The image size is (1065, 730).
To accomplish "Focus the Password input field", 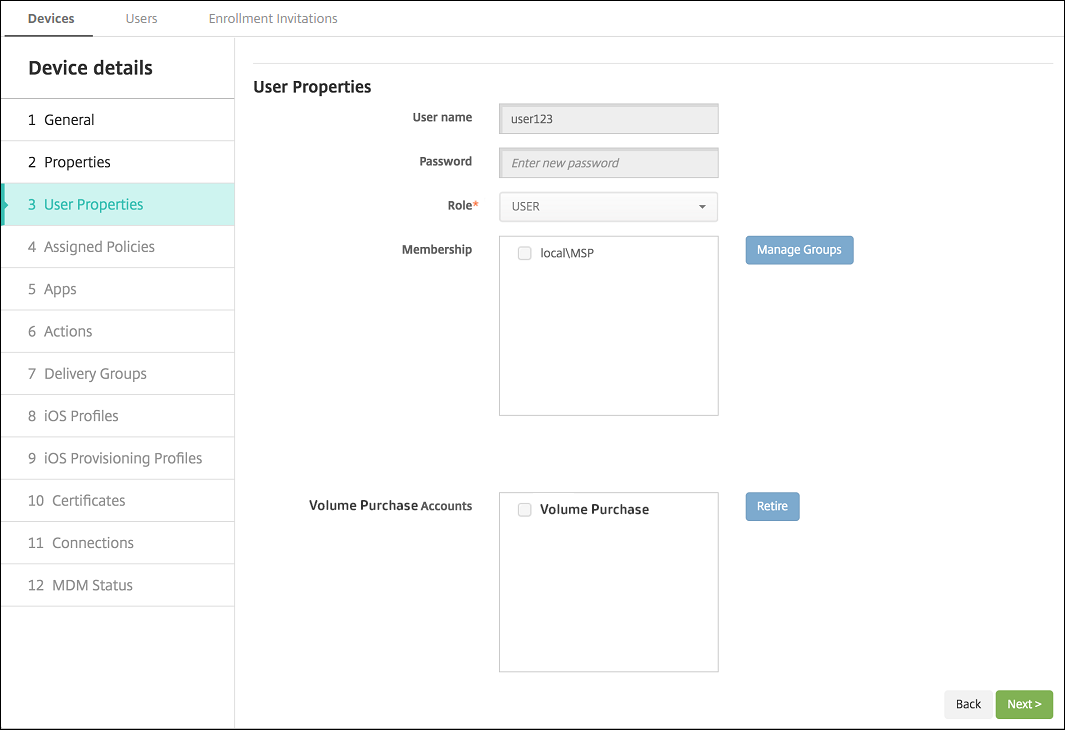I will pos(608,163).
